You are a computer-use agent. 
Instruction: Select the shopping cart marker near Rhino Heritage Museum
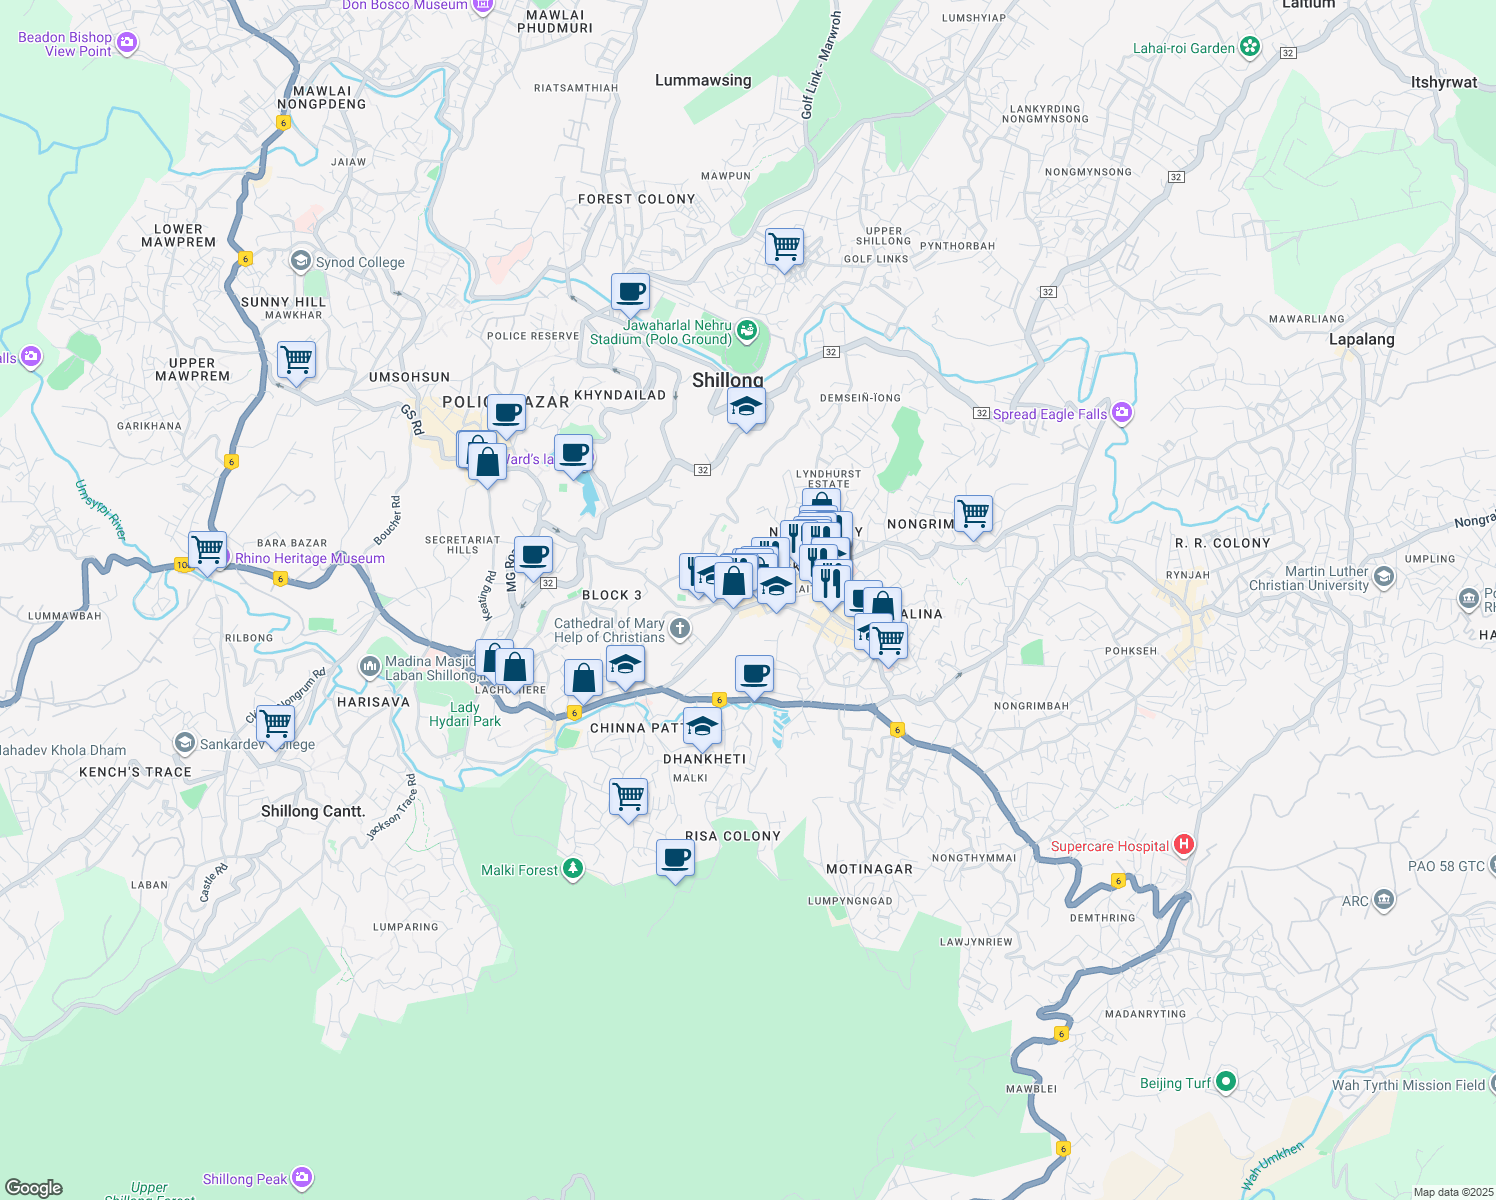208,550
